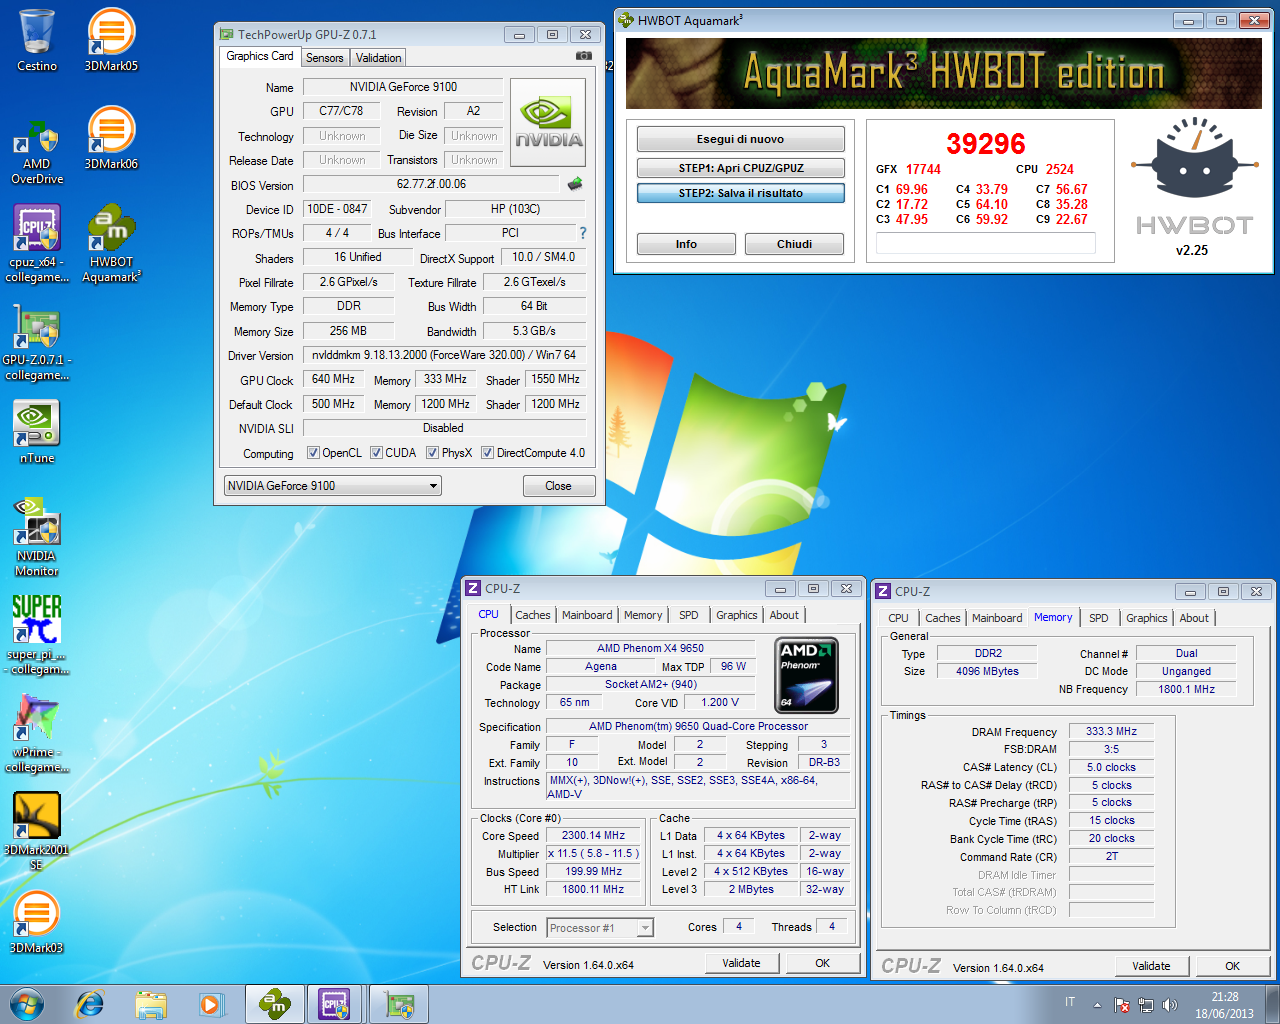
Task: Toggle the DirectCompute 4.0 checkbox
Action: pyautogui.click(x=487, y=452)
